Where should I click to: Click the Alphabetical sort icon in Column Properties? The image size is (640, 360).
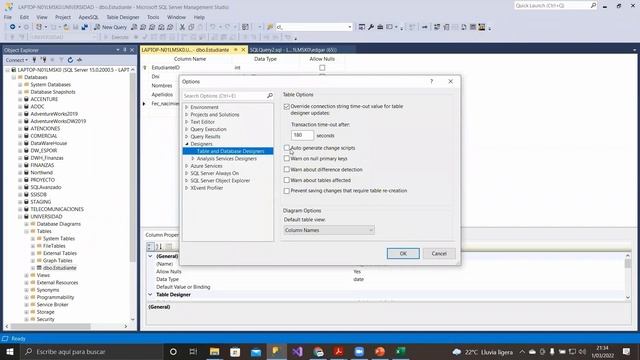click(x=159, y=246)
